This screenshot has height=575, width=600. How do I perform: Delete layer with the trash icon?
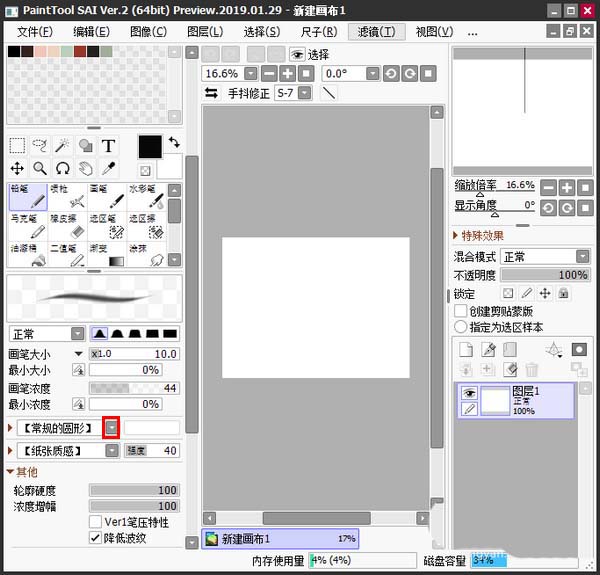click(x=532, y=370)
